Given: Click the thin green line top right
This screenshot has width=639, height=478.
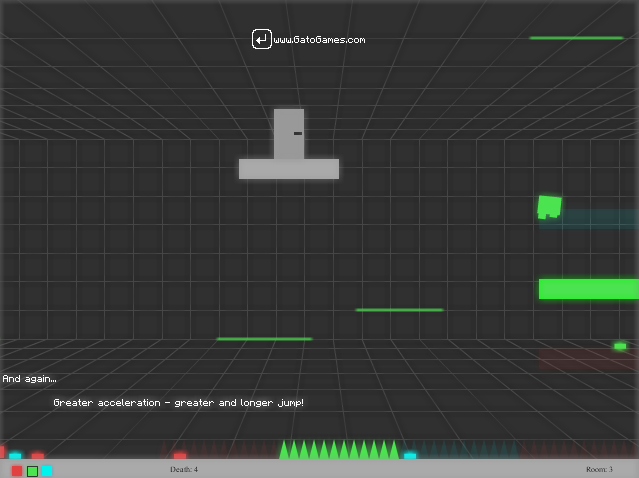Looking at the screenshot, I should [576, 38].
